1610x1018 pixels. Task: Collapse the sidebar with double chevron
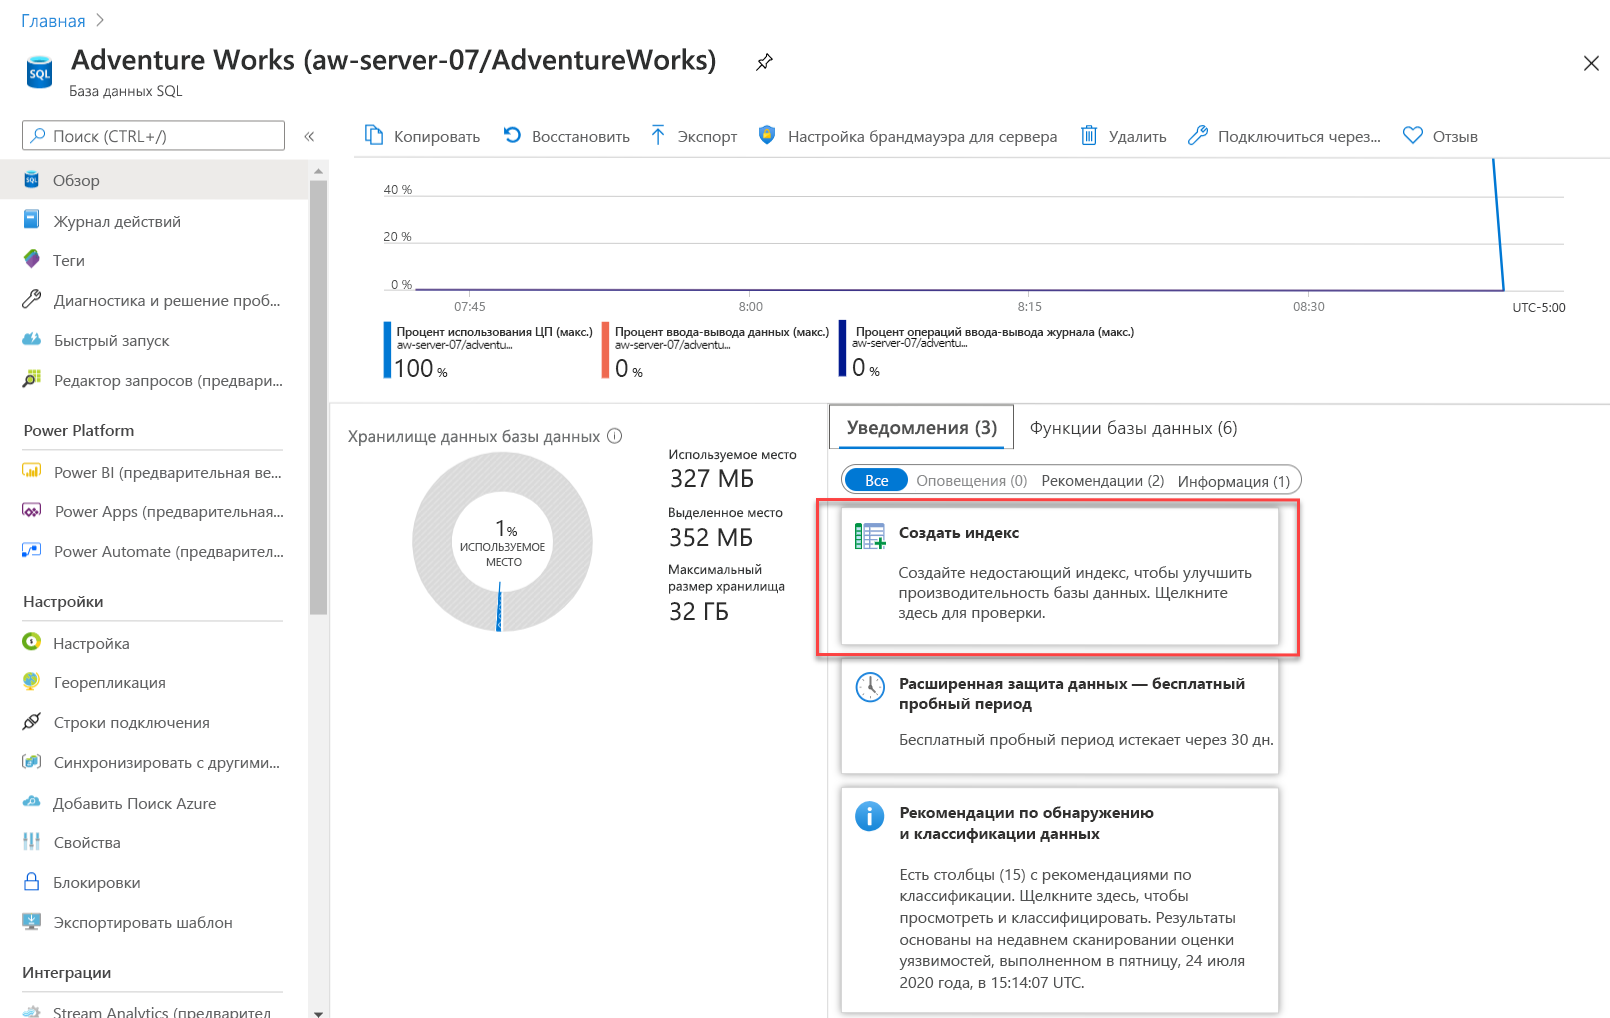[x=309, y=136]
